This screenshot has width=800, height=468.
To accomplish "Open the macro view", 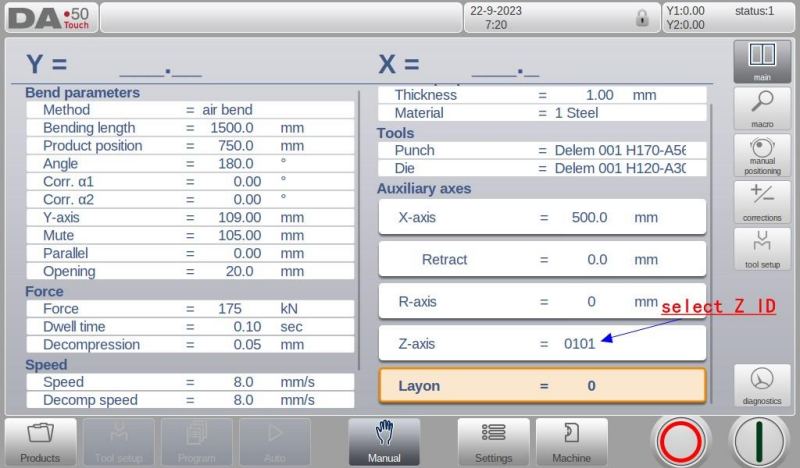I will 762,108.
